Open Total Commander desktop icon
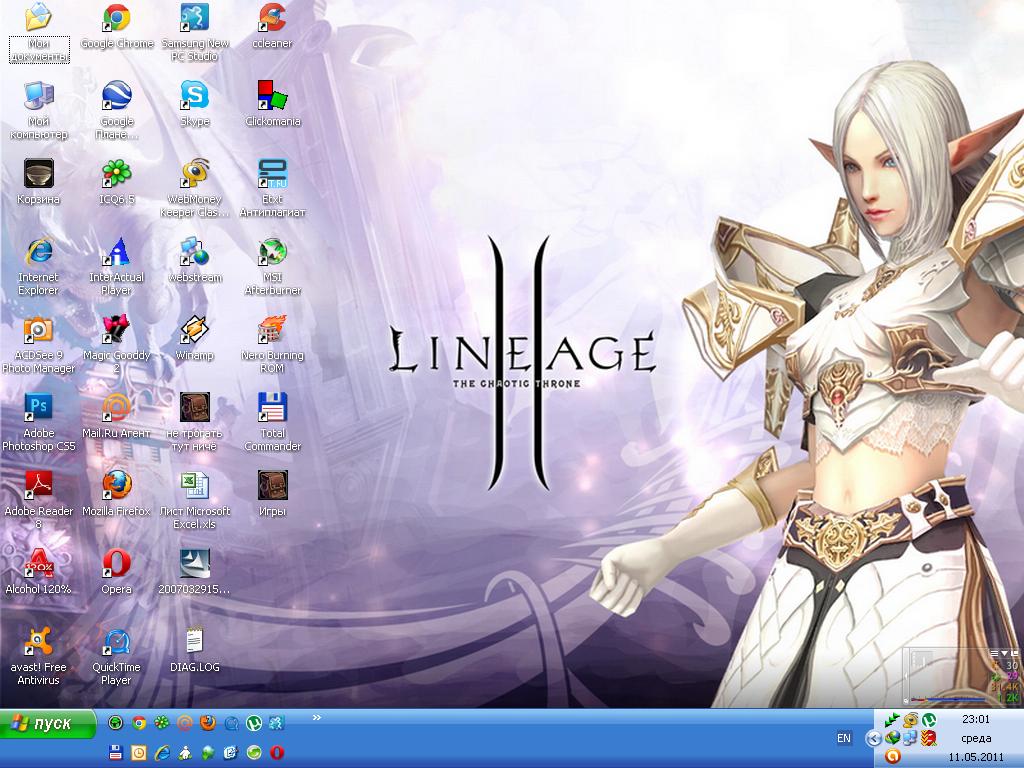Screen dimensions: 1024x768 click(272, 408)
